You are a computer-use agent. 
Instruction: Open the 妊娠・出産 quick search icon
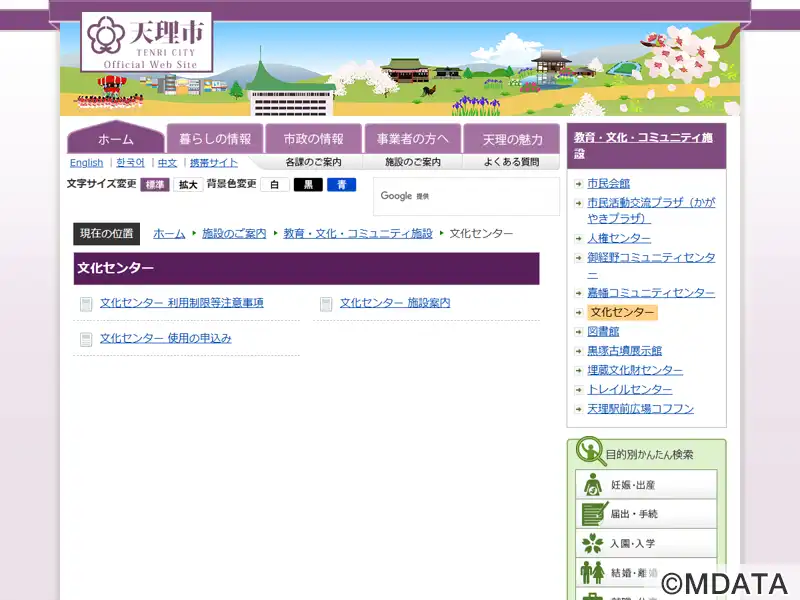click(x=593, y=485)
